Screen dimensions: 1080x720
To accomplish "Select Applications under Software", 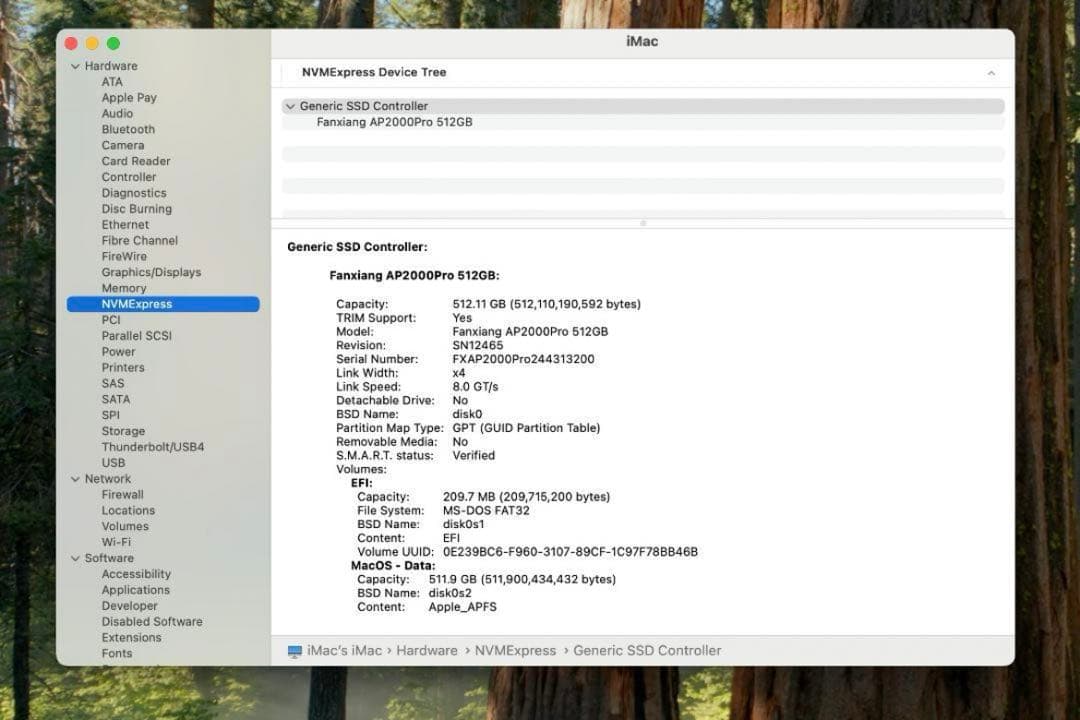I will click(135, 590).
